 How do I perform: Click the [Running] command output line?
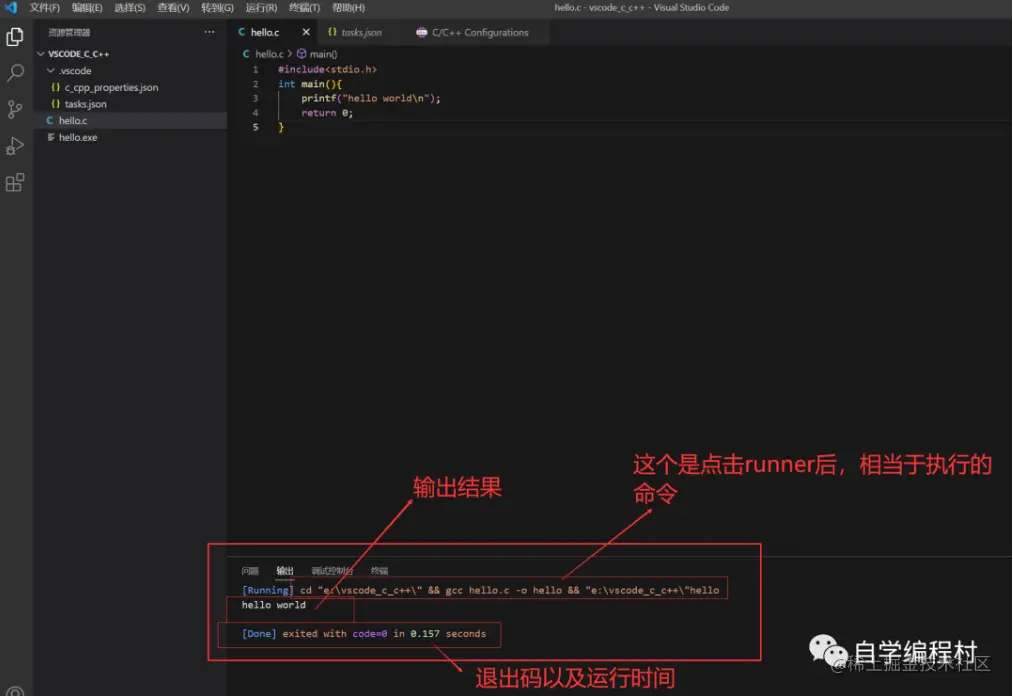480,591
